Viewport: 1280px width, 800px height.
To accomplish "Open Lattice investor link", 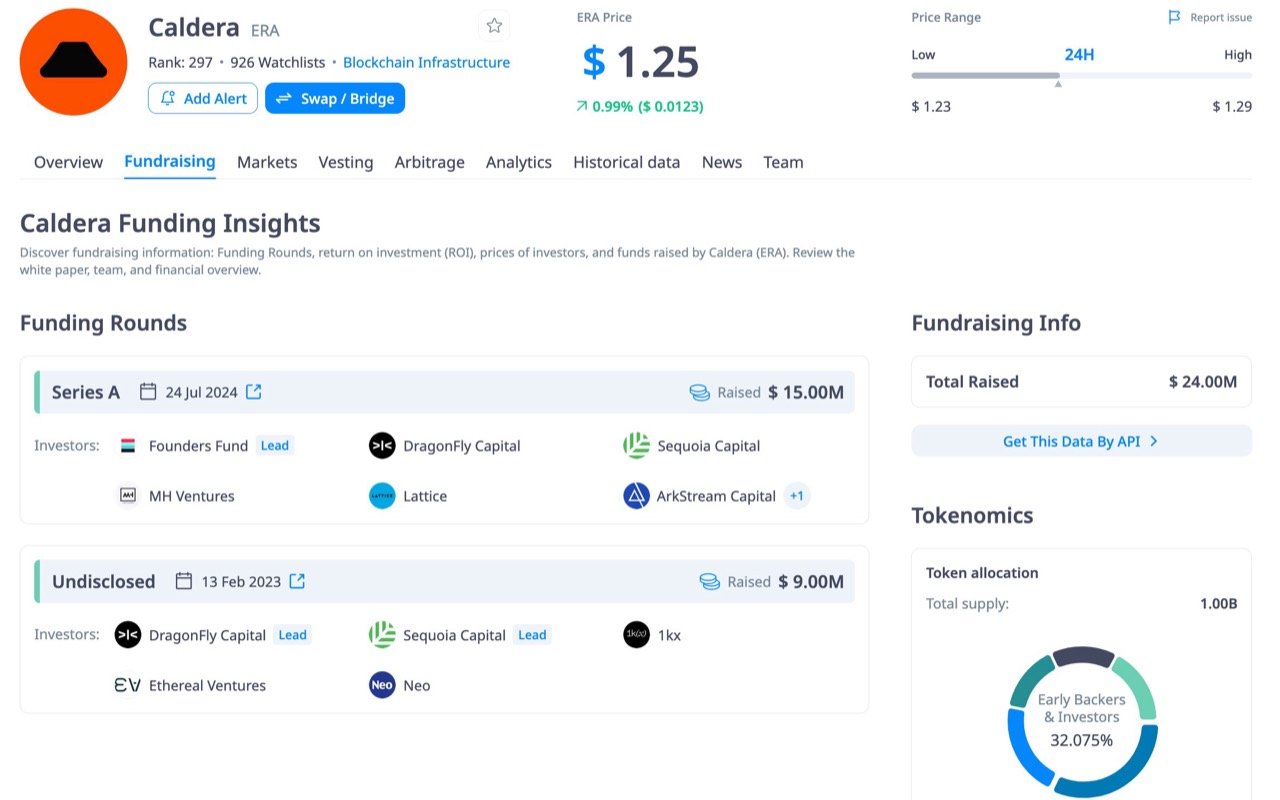I will [x=425, y=496].
